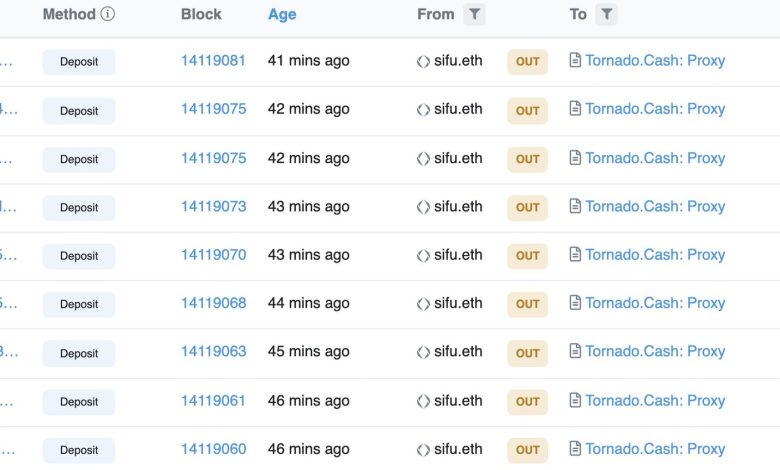Click contract file icon in block 14119068 row

coord(575,303)
